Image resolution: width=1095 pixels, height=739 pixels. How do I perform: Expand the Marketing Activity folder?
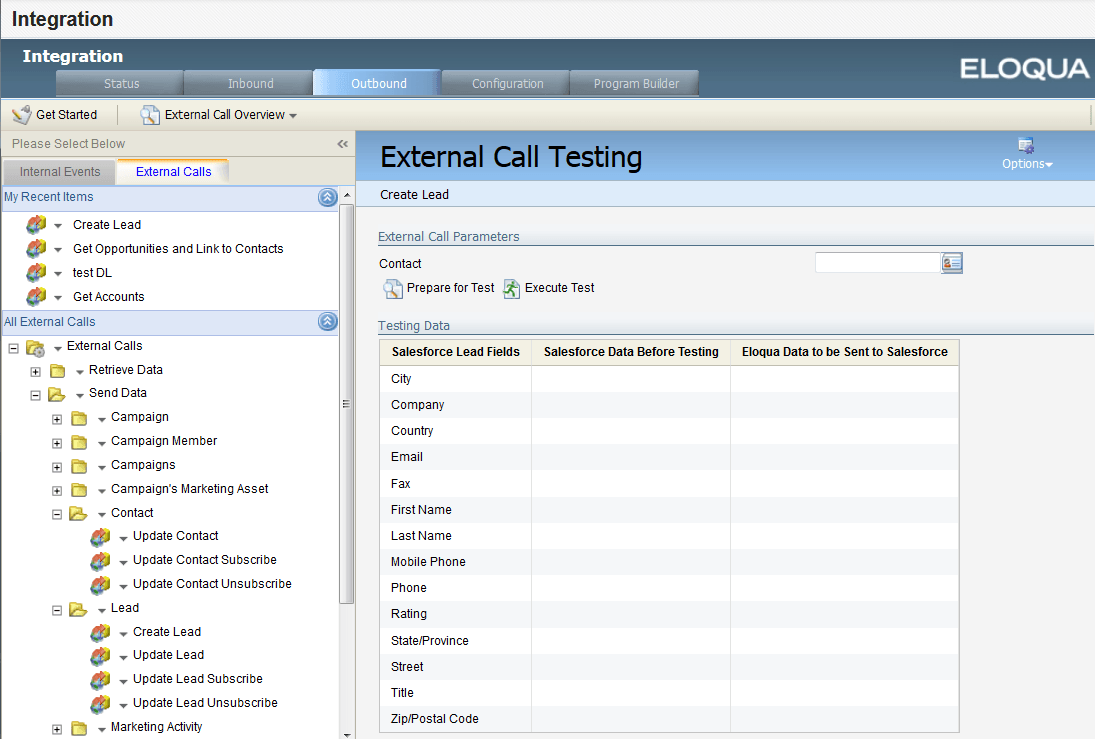click(x=57, y=727)
